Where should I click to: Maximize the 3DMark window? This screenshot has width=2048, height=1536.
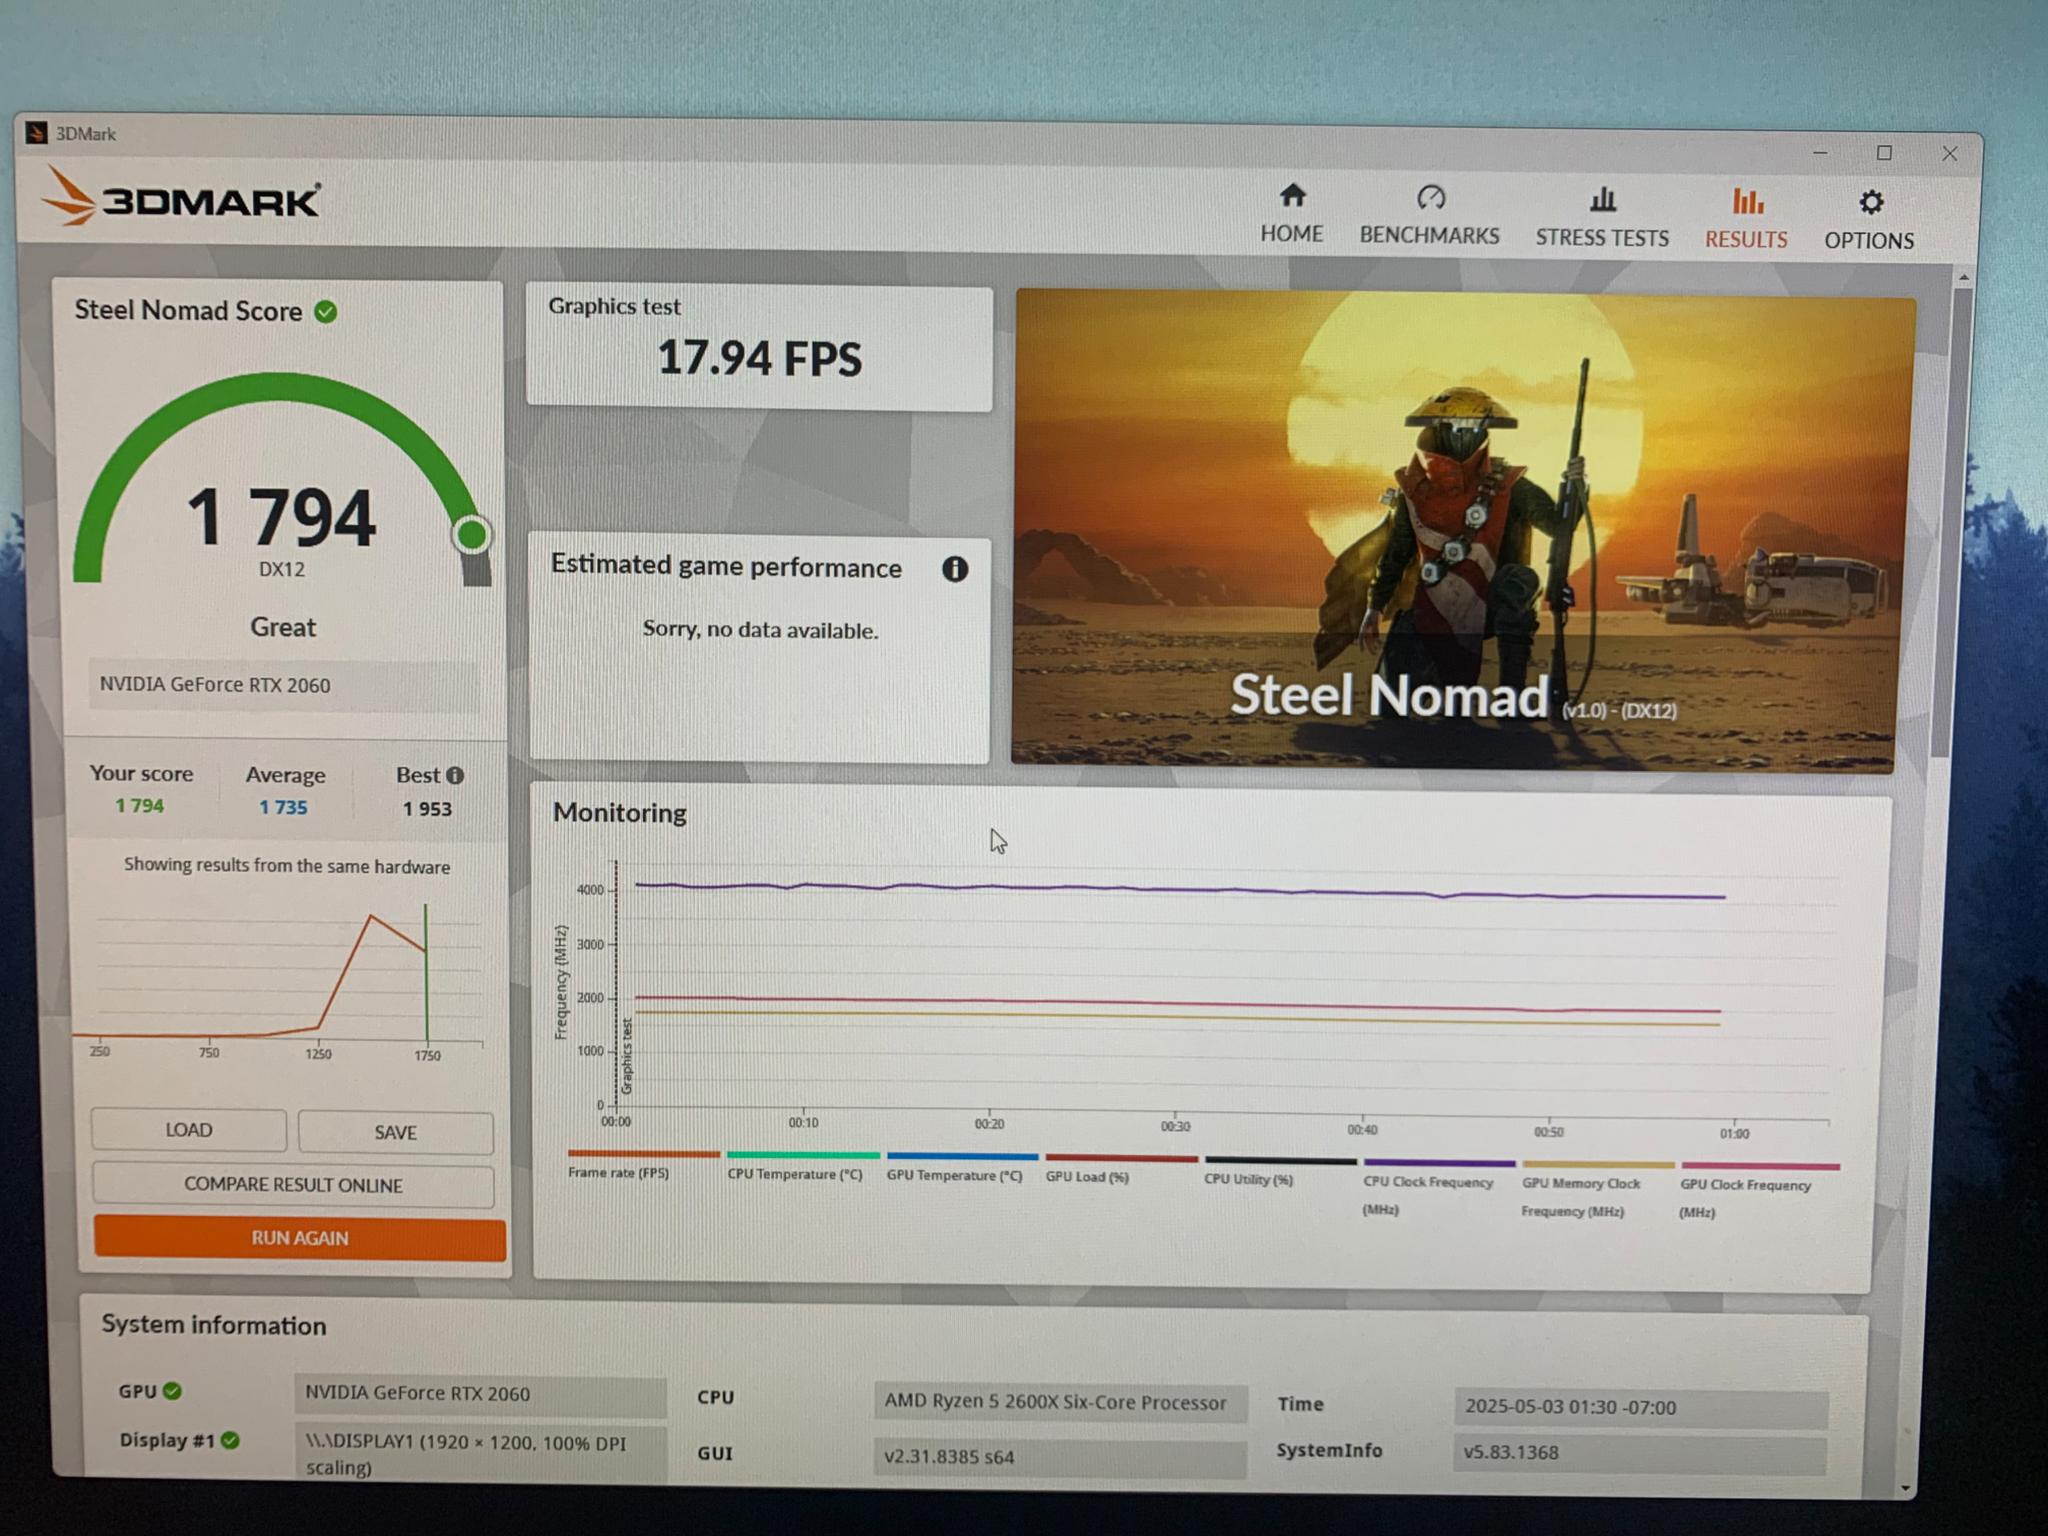point(1884,153)
